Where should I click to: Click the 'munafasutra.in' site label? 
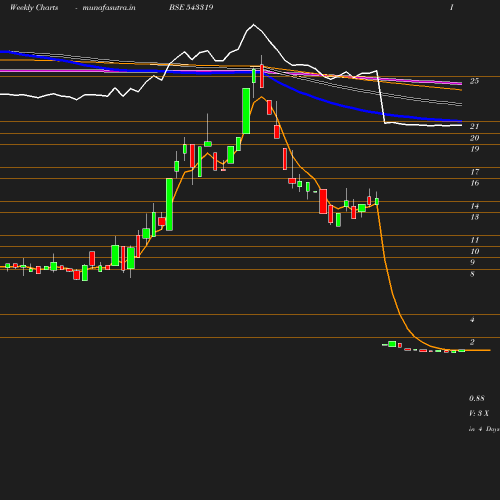(109, 7)
